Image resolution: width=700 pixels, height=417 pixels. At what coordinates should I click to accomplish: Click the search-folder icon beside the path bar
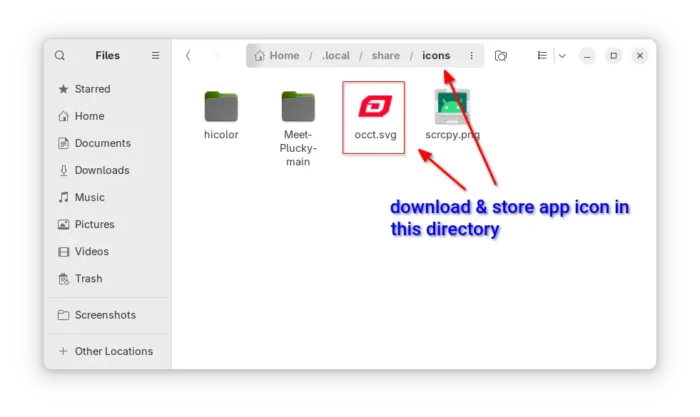(x=501, y=56)
